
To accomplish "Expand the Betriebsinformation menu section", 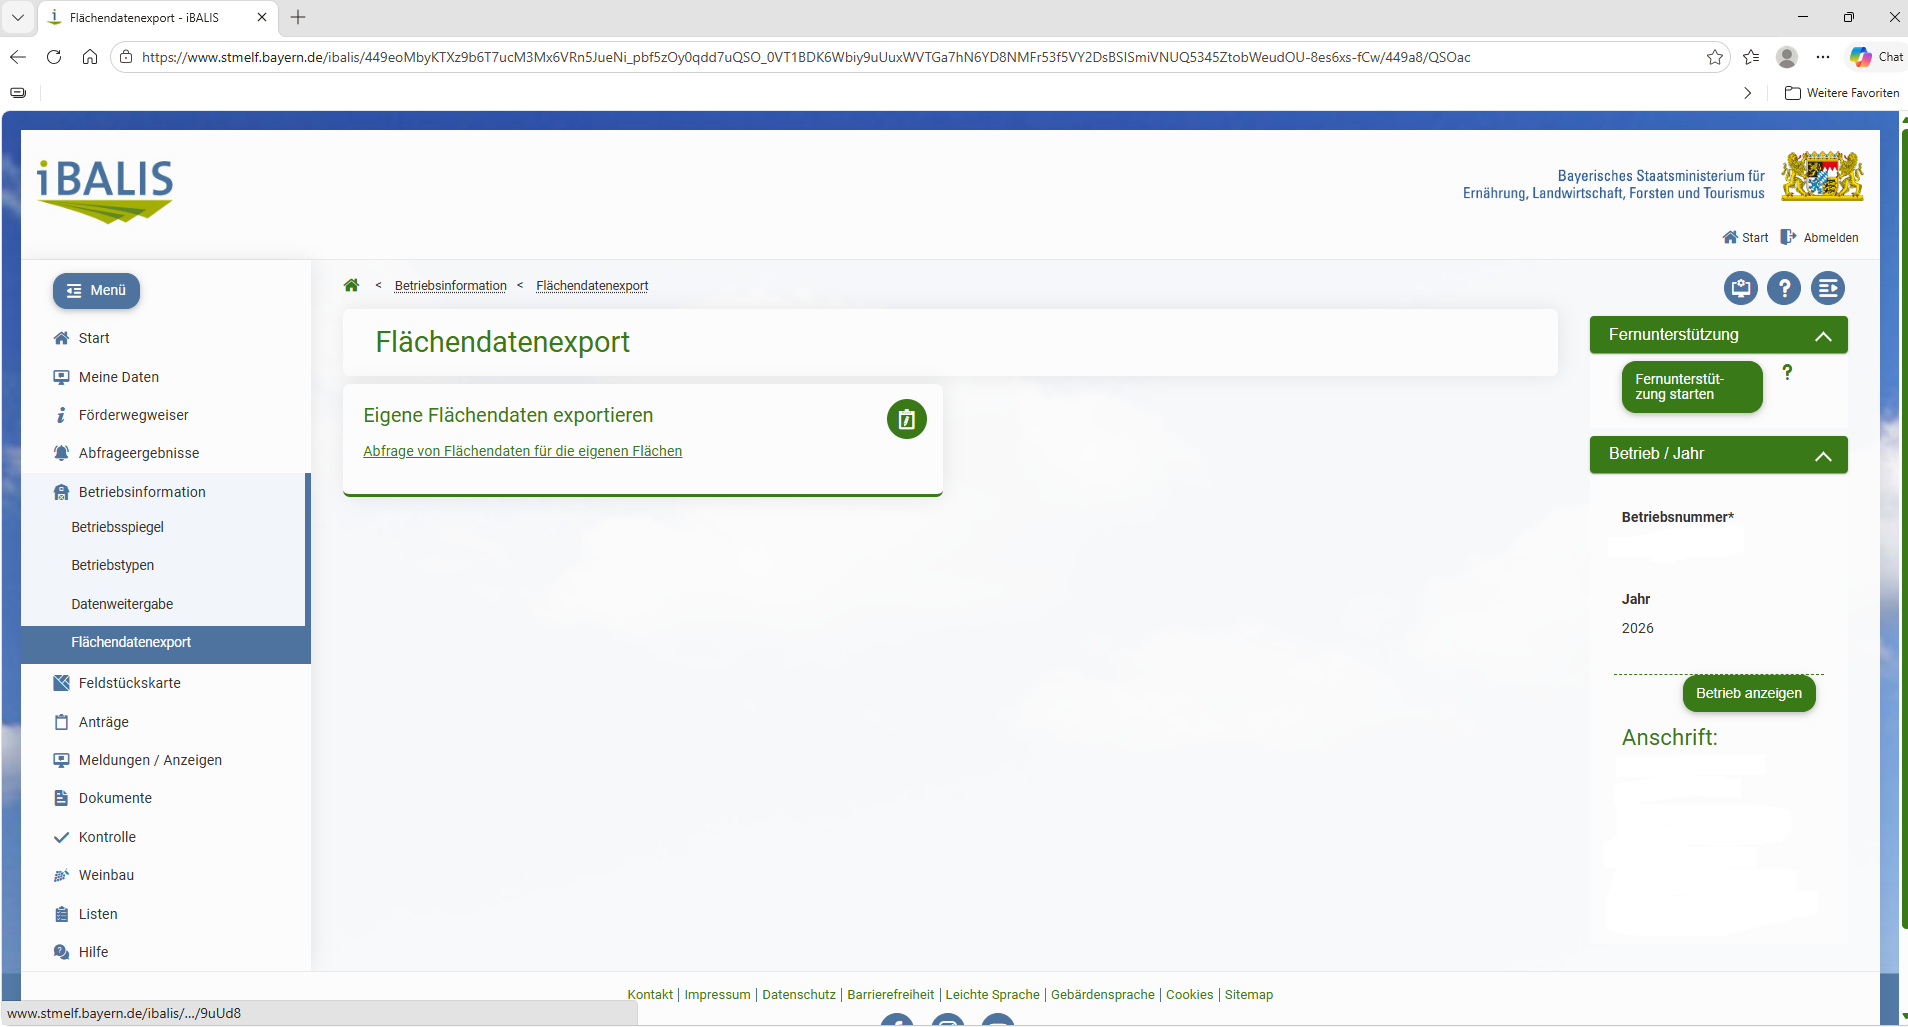I will (142, 492).
